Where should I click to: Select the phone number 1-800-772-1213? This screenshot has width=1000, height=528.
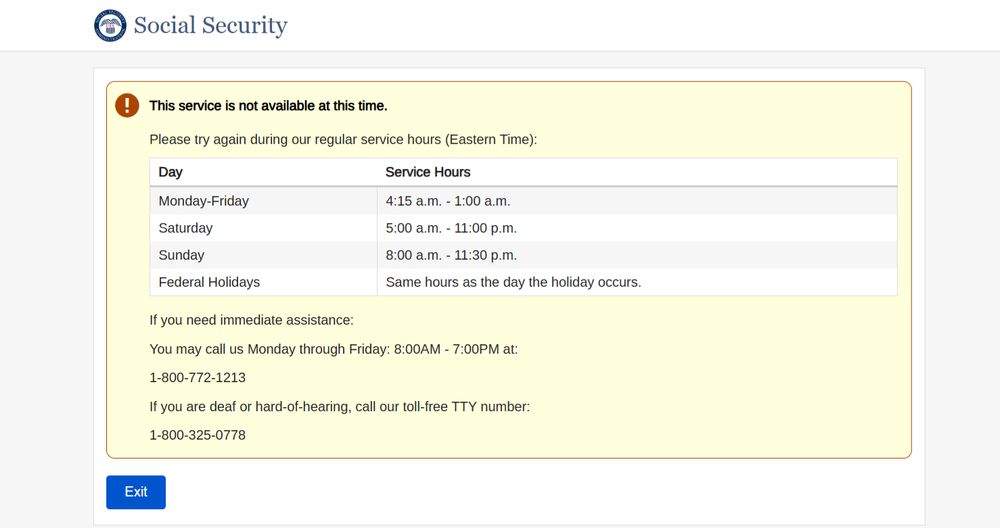198,378
